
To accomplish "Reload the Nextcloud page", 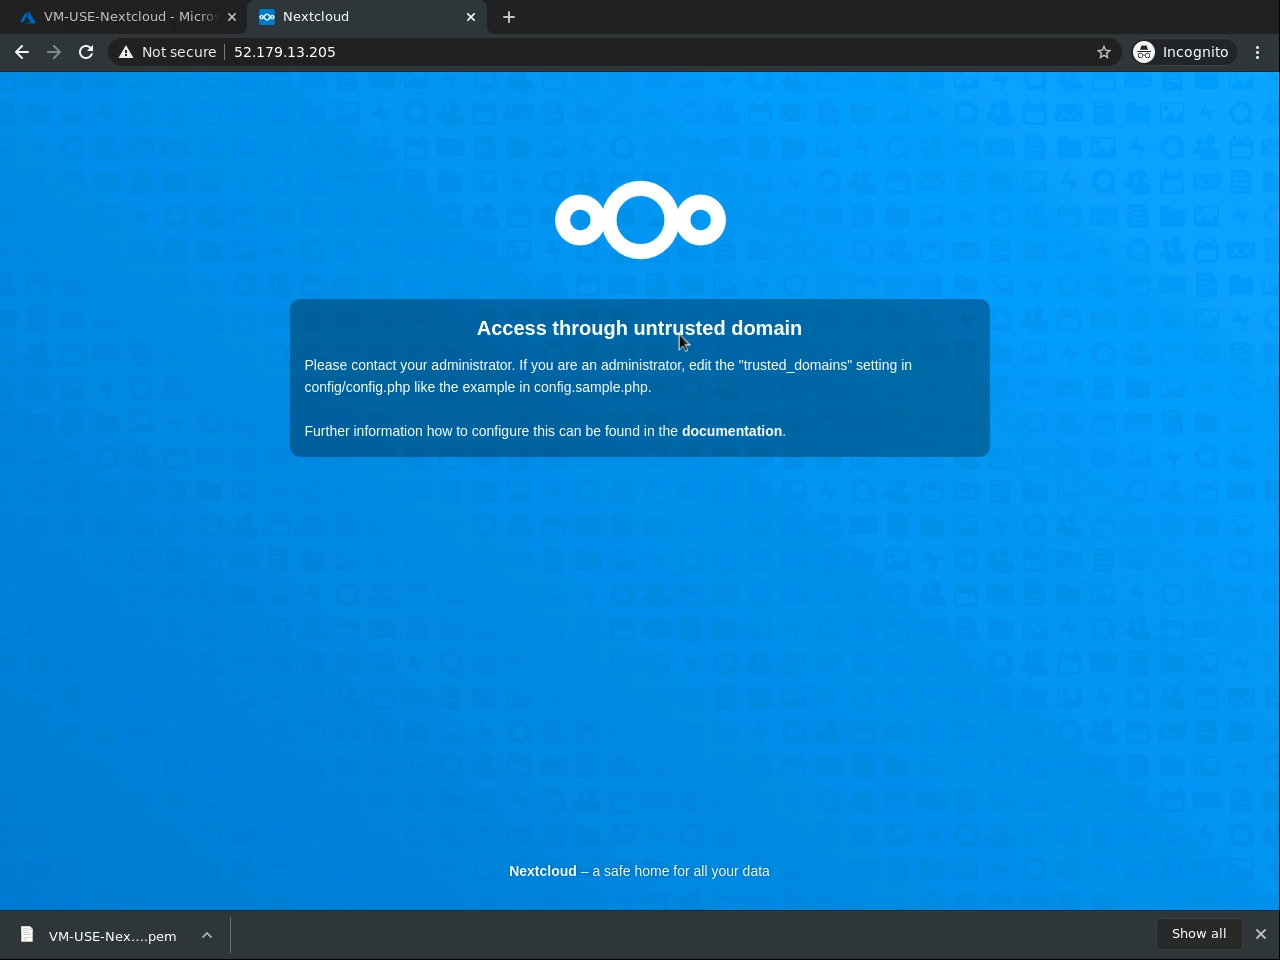I will pyautogui.click(x=86, y=52).
